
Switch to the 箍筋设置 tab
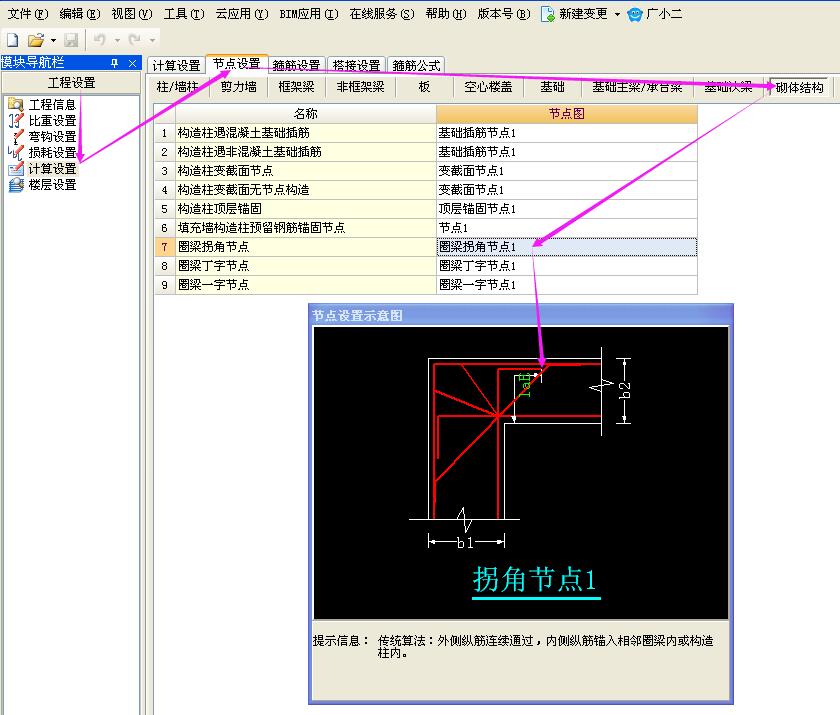click(296, 65)
